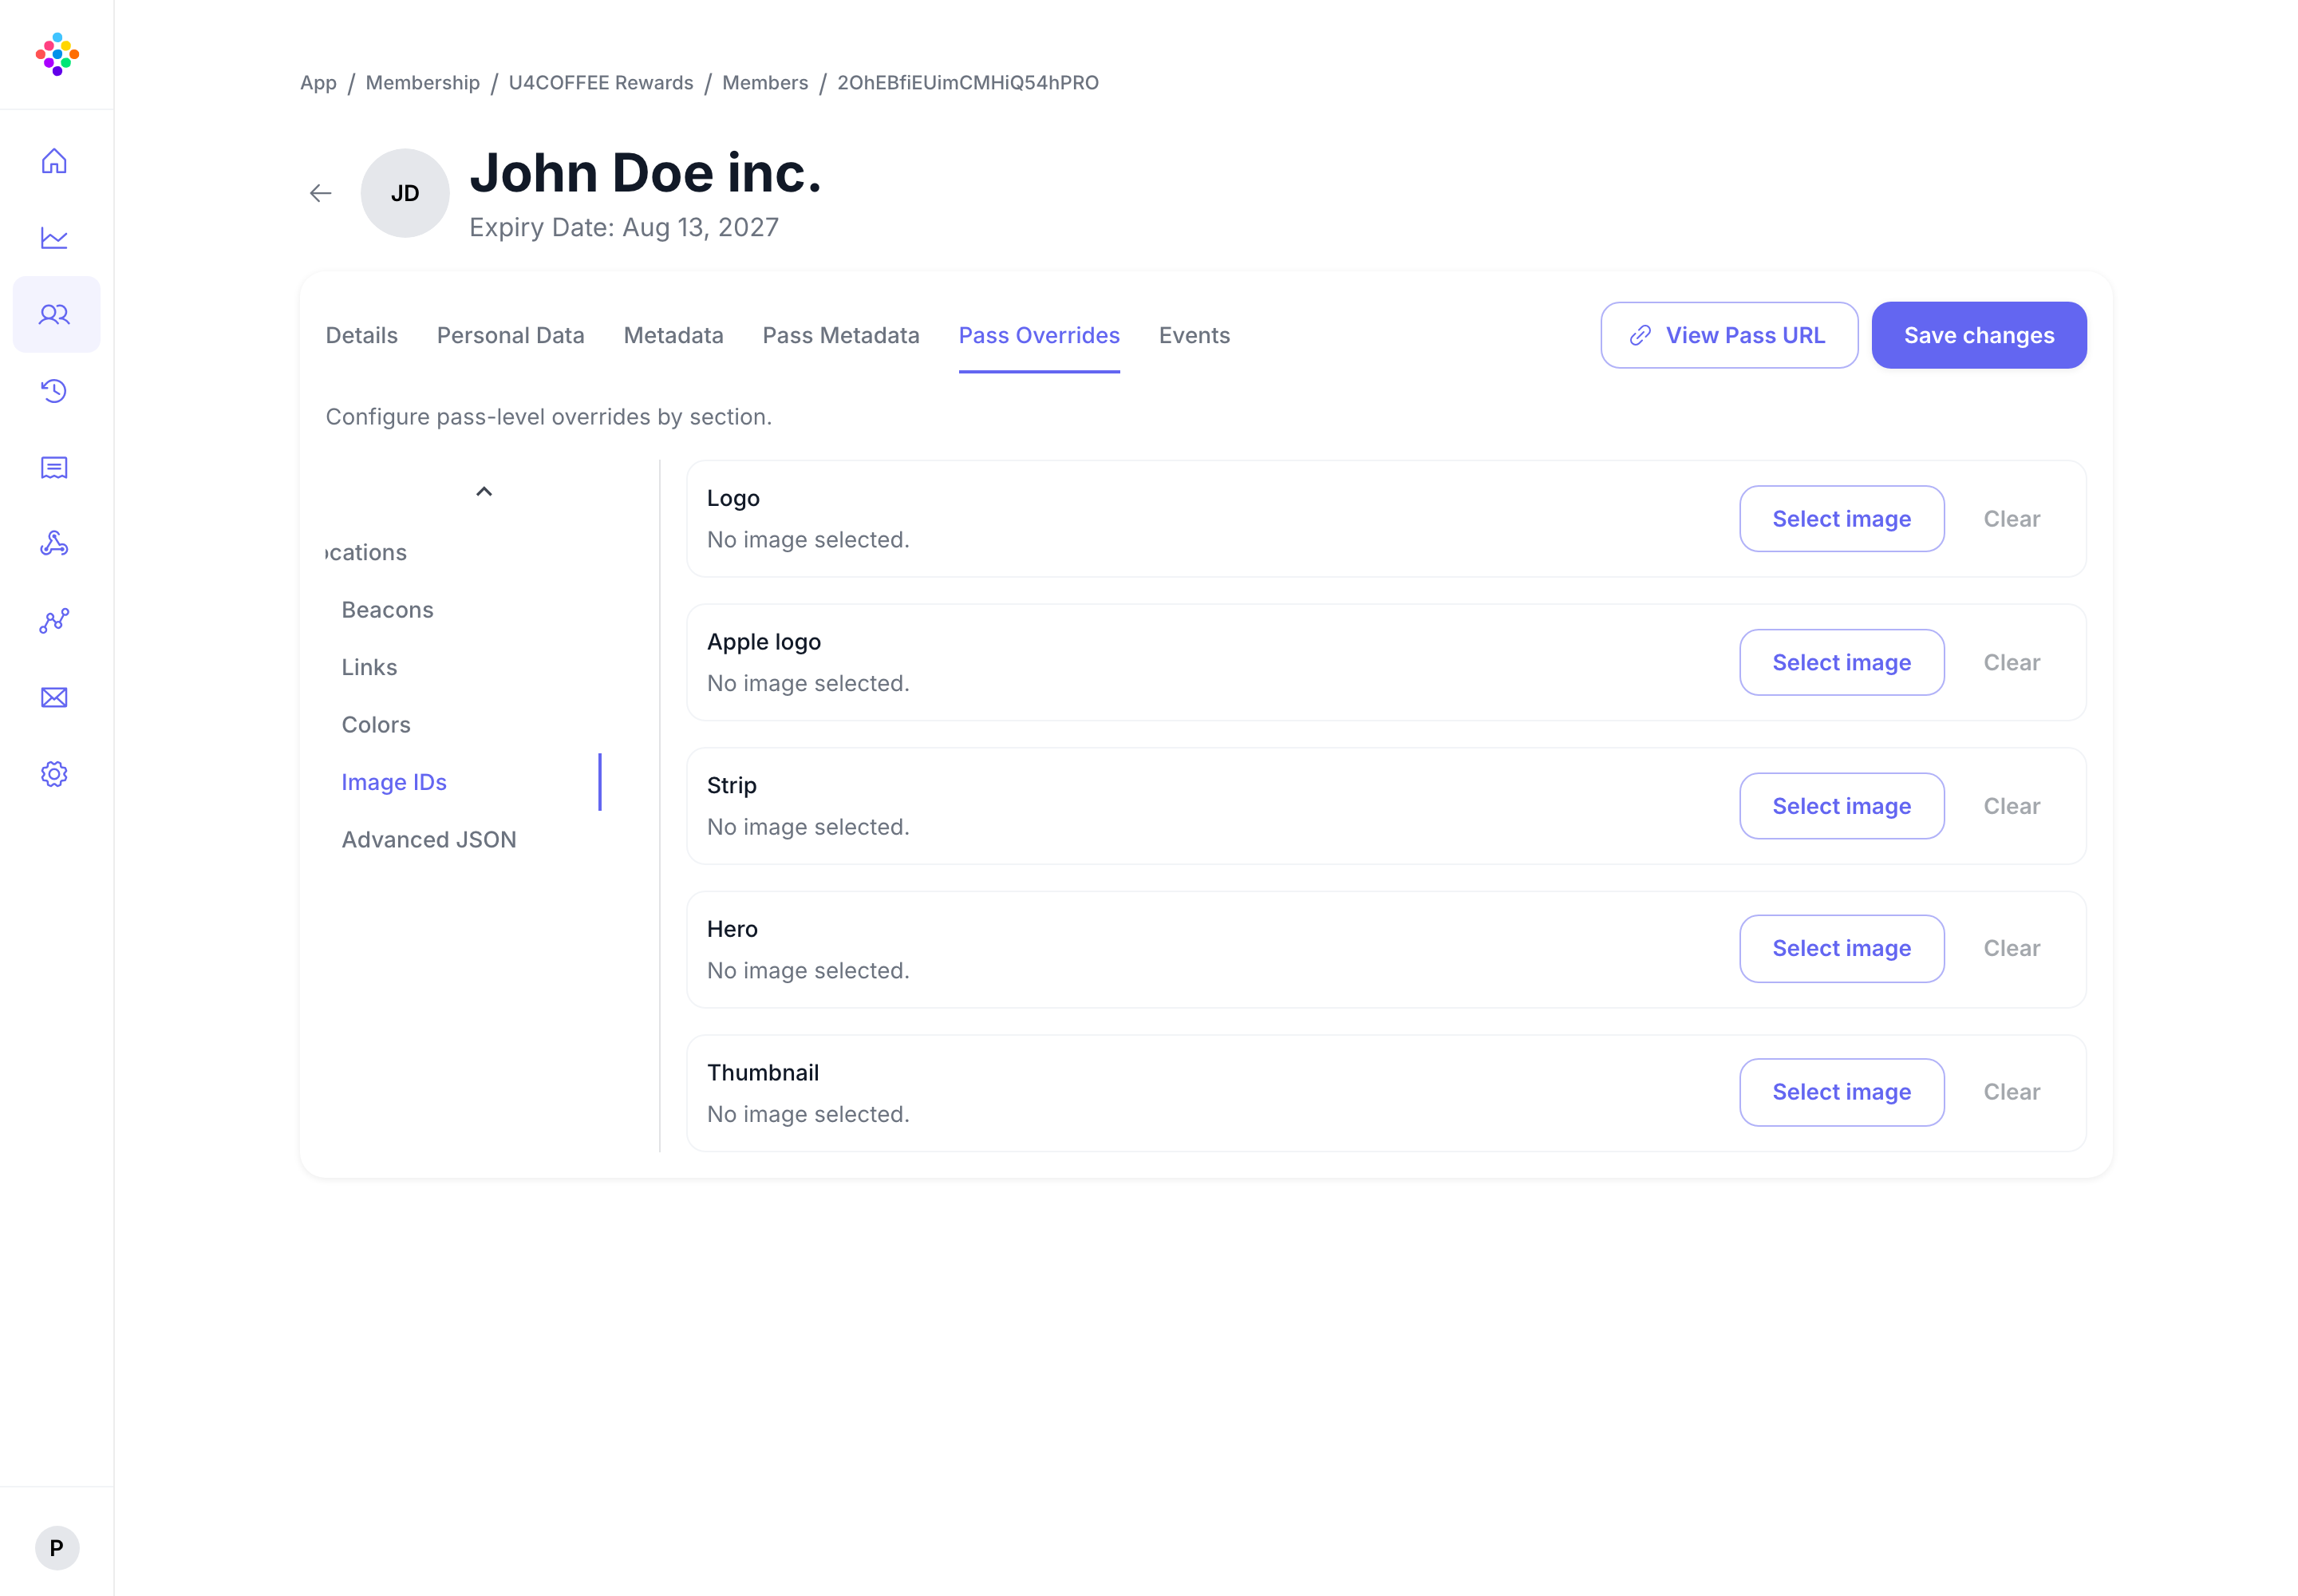Clear the Strip image
This screenshot has height=1596, width=2298.
[2011, 806]
